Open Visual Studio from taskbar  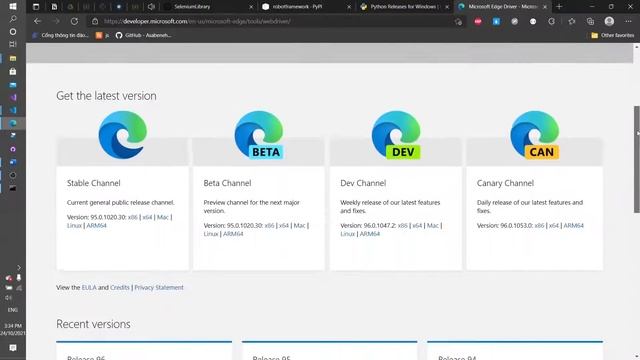pos(13,98)
